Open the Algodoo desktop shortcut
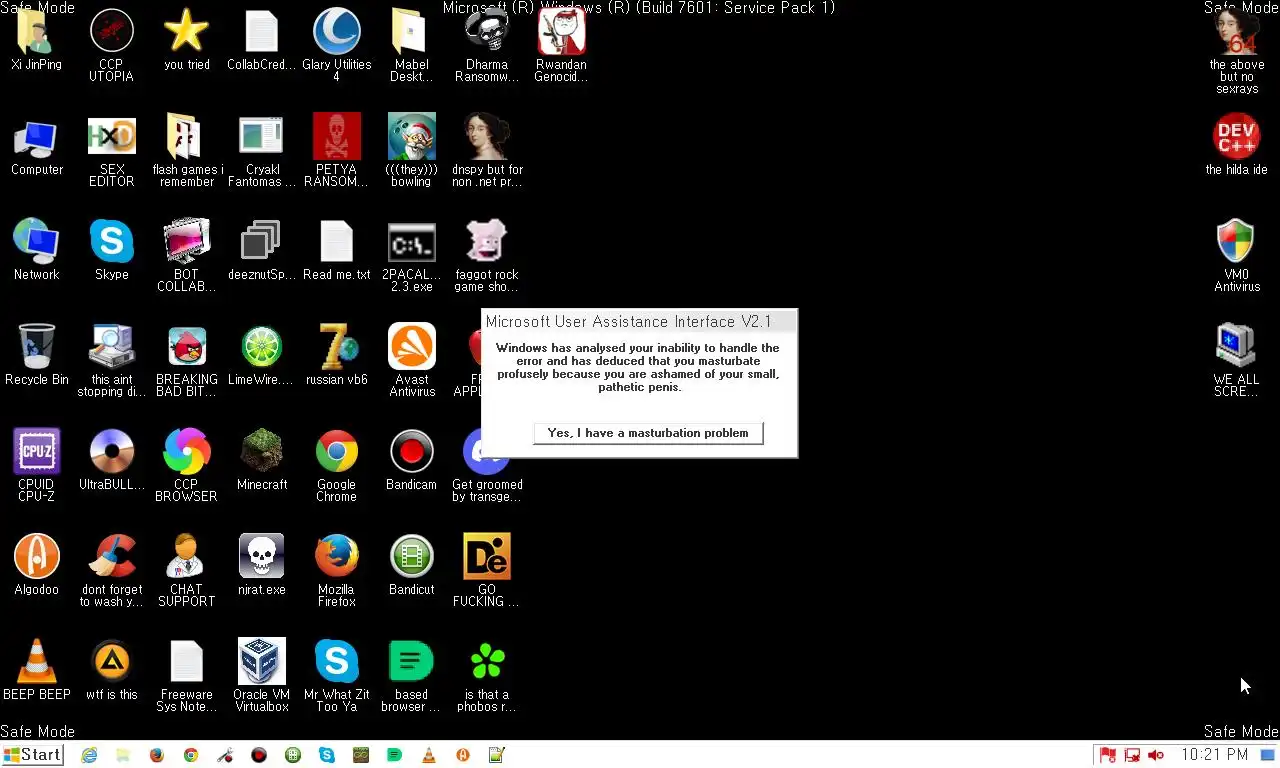This screenshot has height=768, width=1280. click(37, 564)
